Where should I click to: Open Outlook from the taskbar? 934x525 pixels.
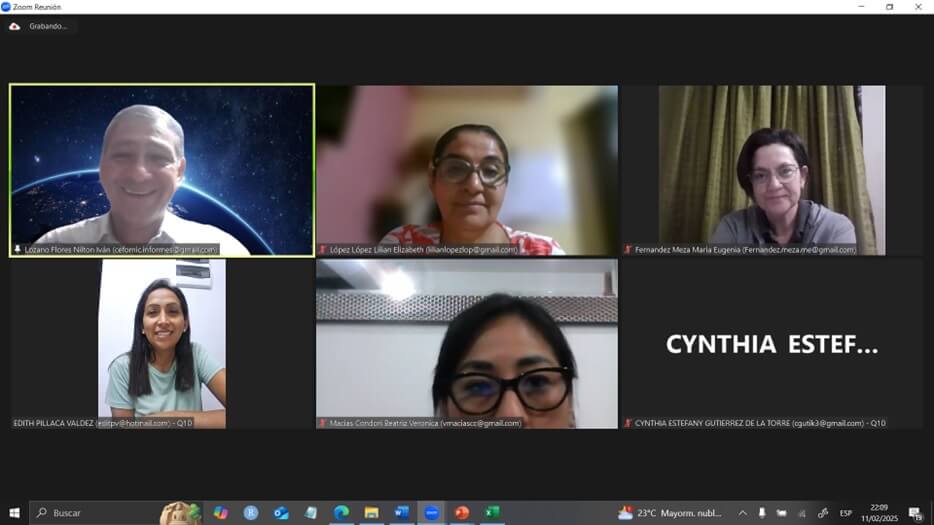281,513
